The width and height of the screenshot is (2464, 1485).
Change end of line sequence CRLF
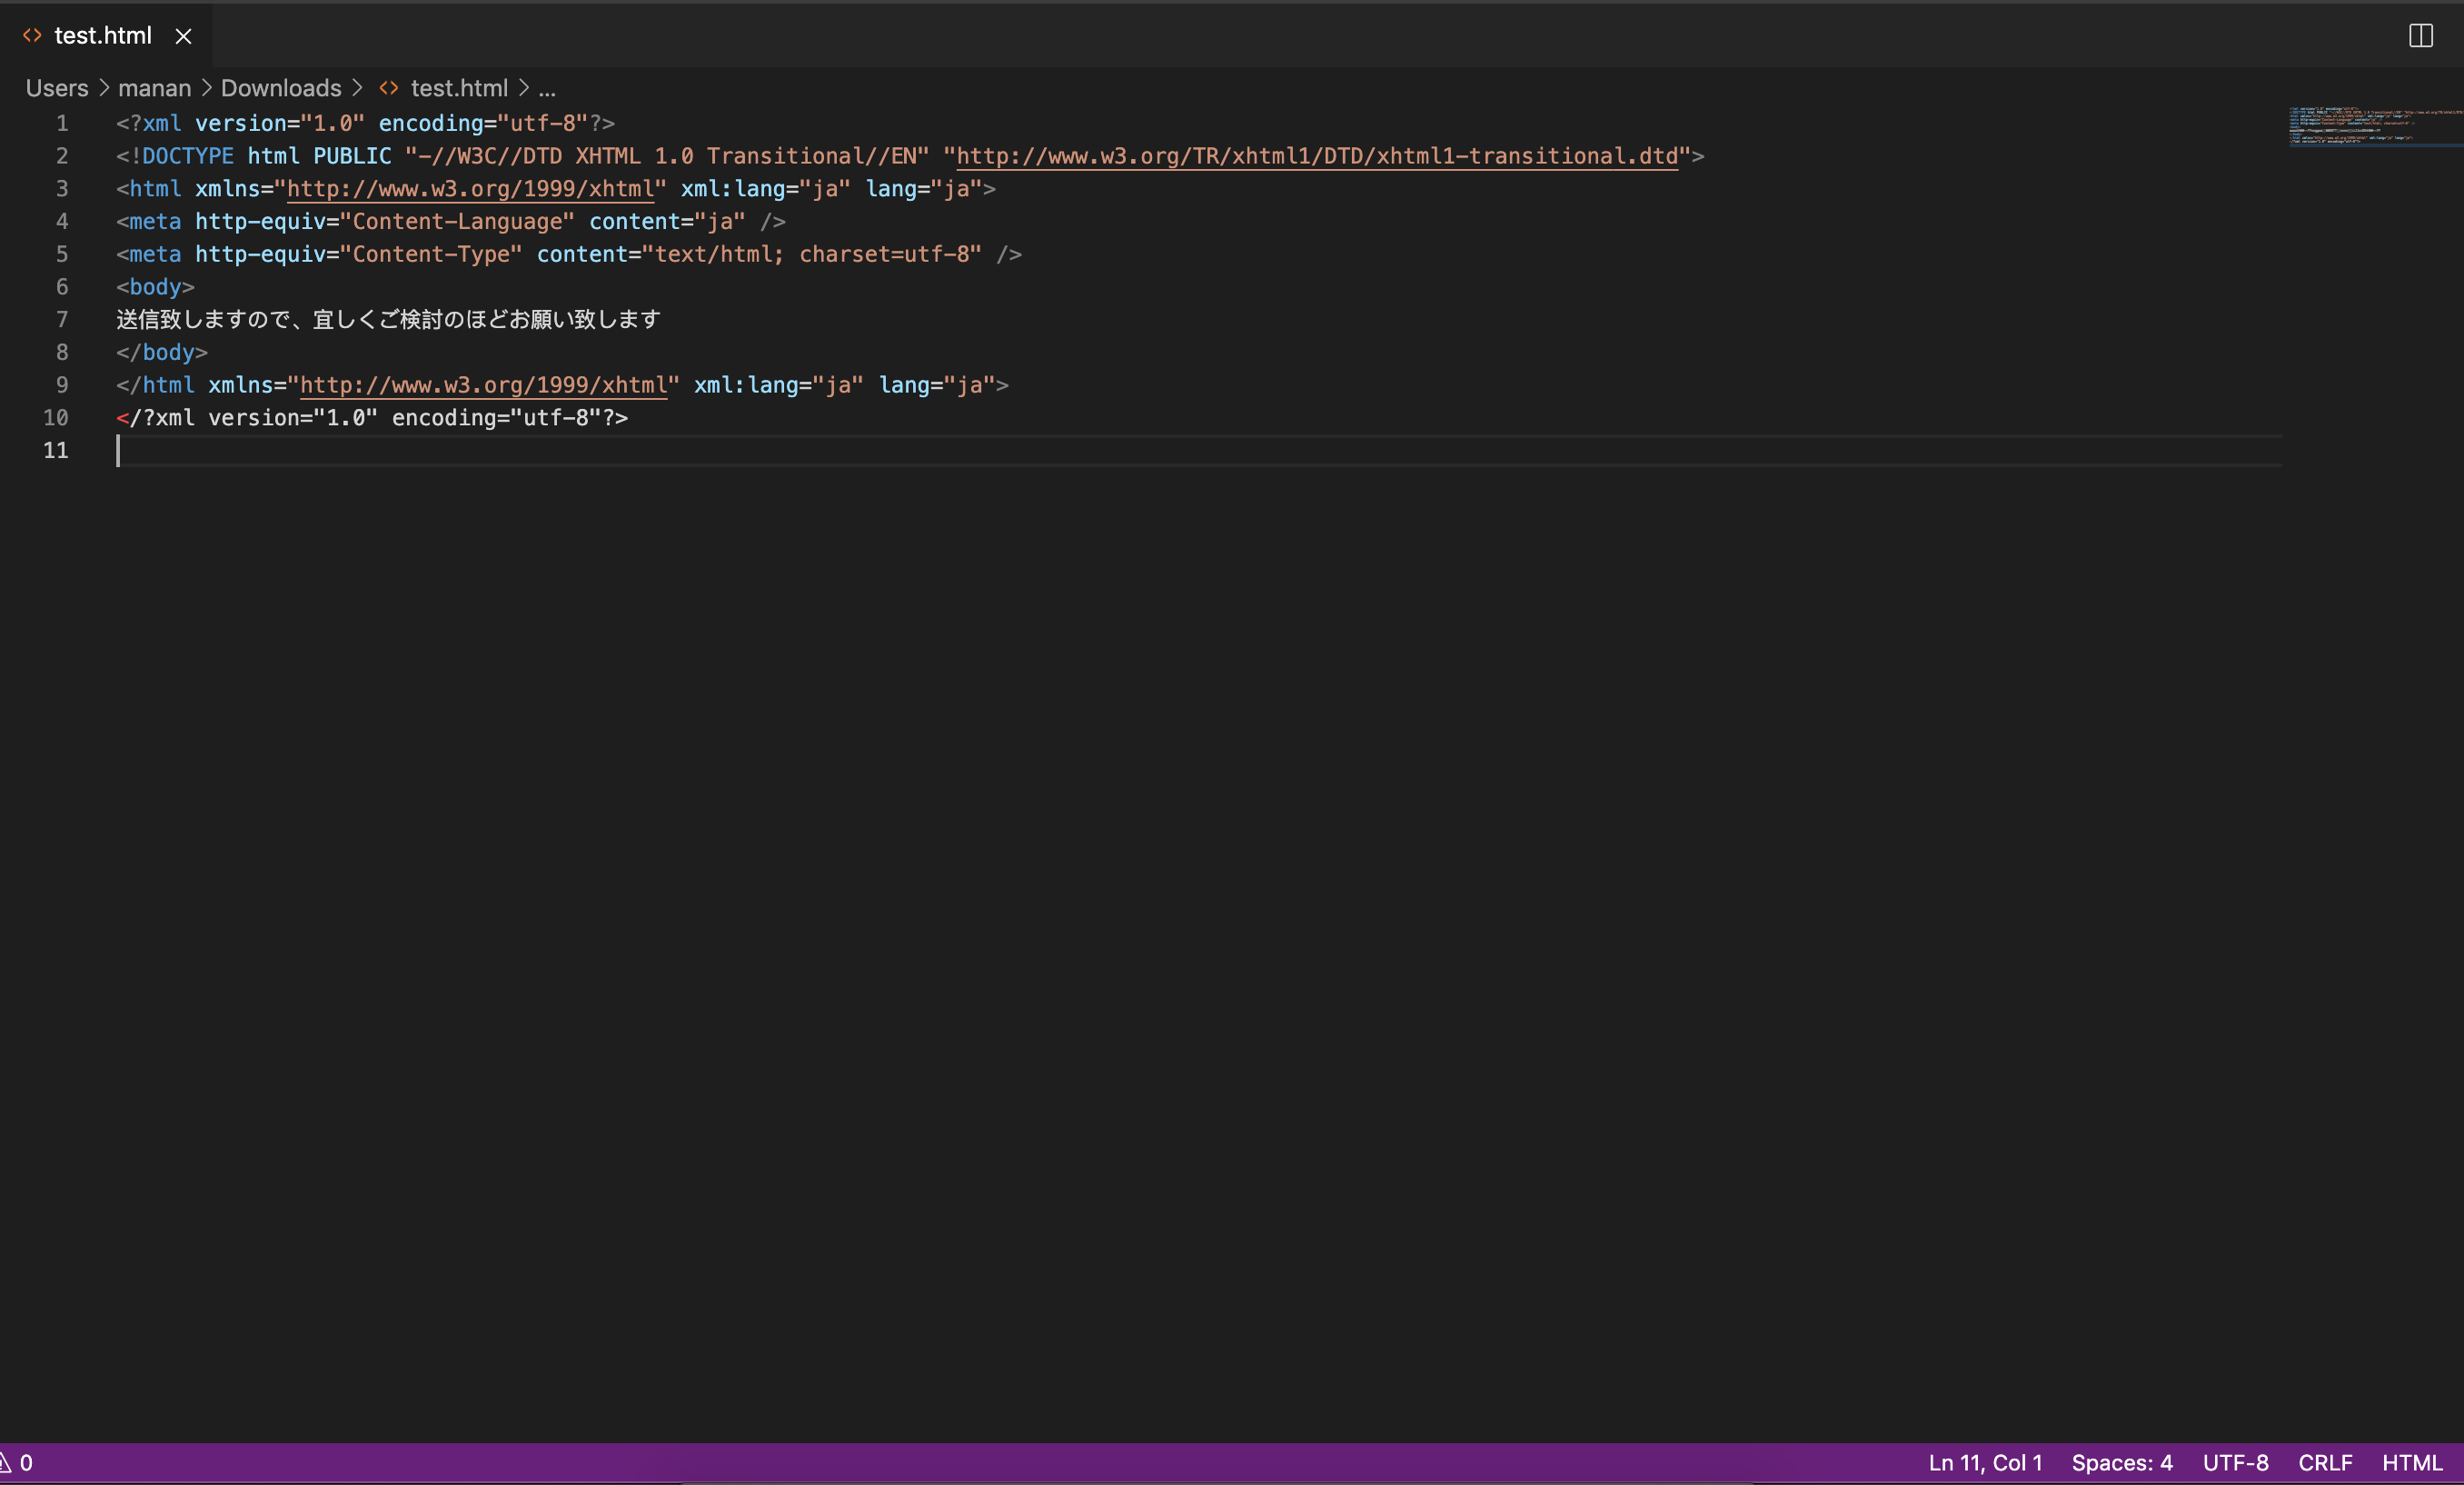[x=2325, y=1463]
